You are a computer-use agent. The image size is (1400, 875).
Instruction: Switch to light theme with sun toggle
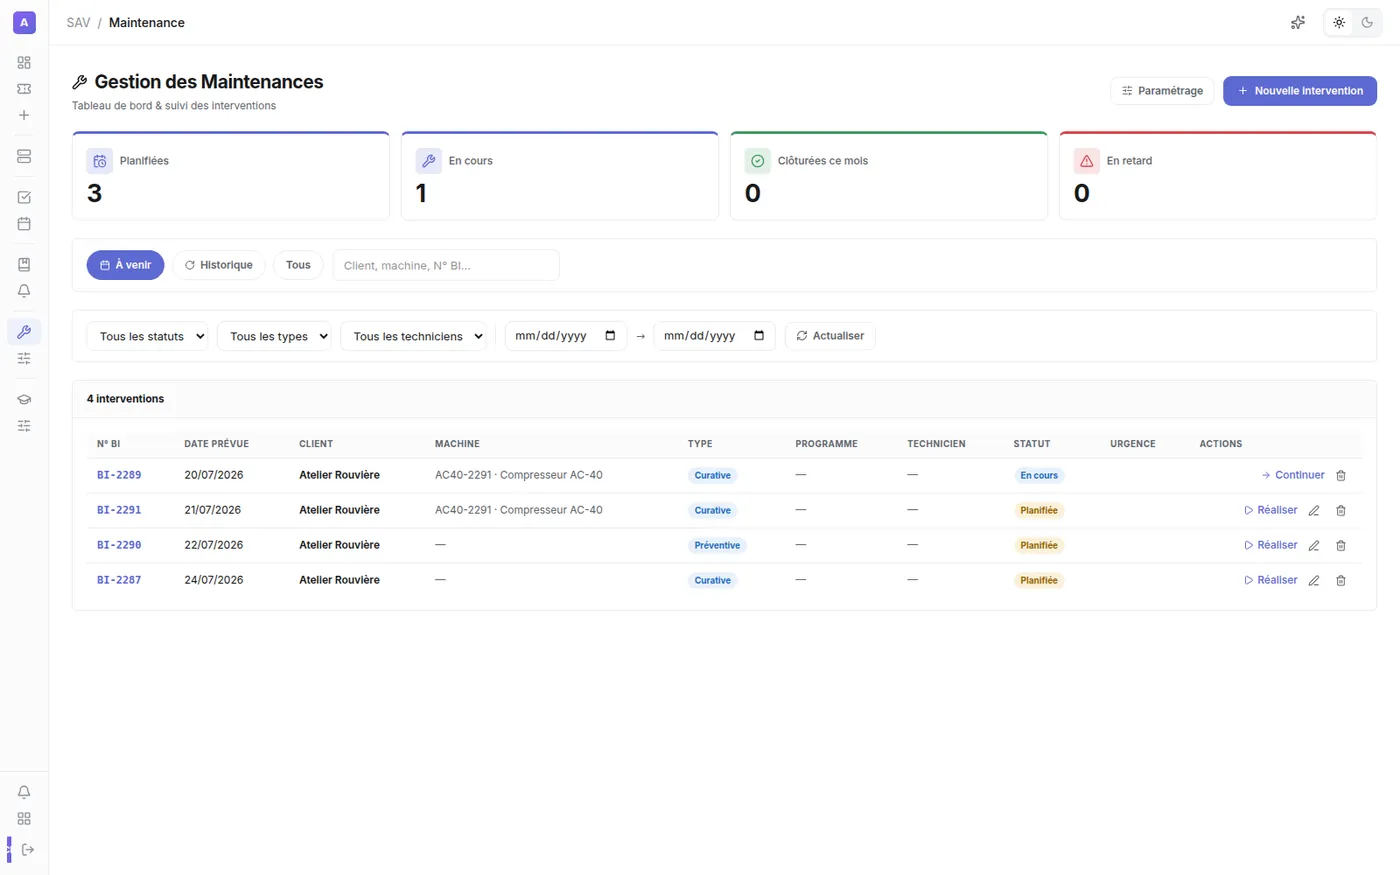tap(1339, 22)
